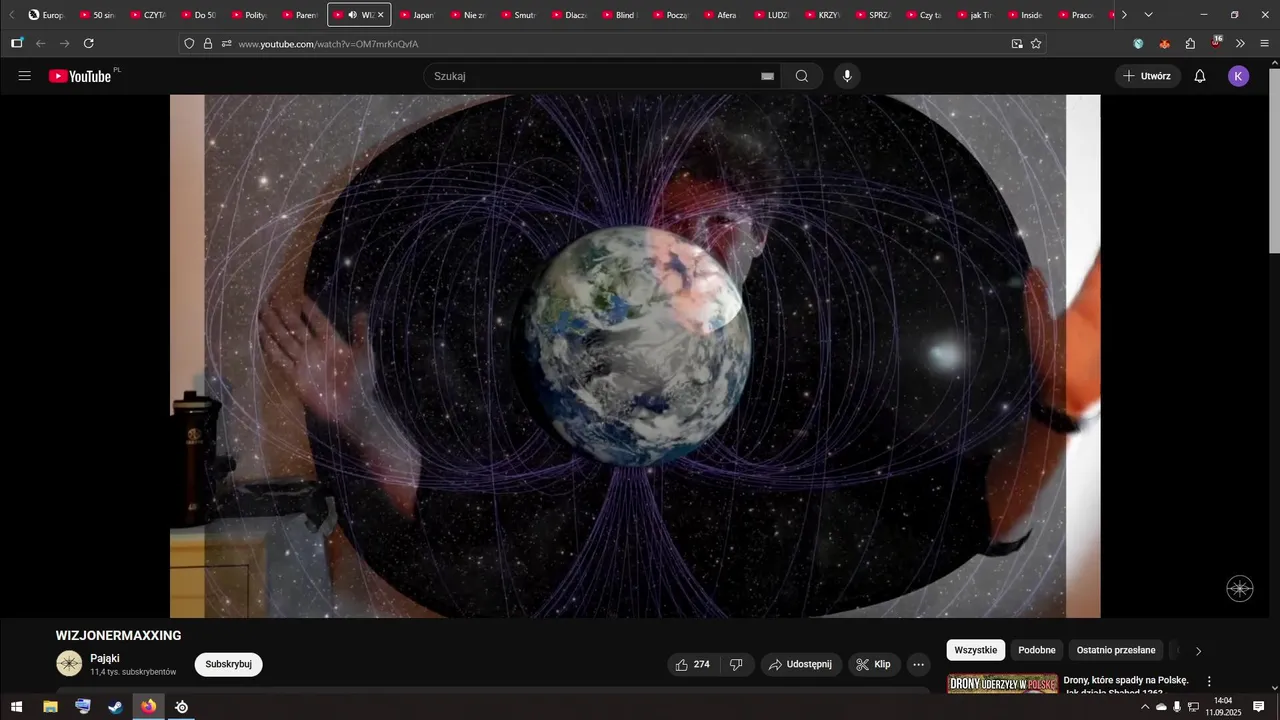This screenshot has width=1280, height=720.
Task: Switch to the KRZYW tab
Action: pyautogui.click(x=822, y=15)
